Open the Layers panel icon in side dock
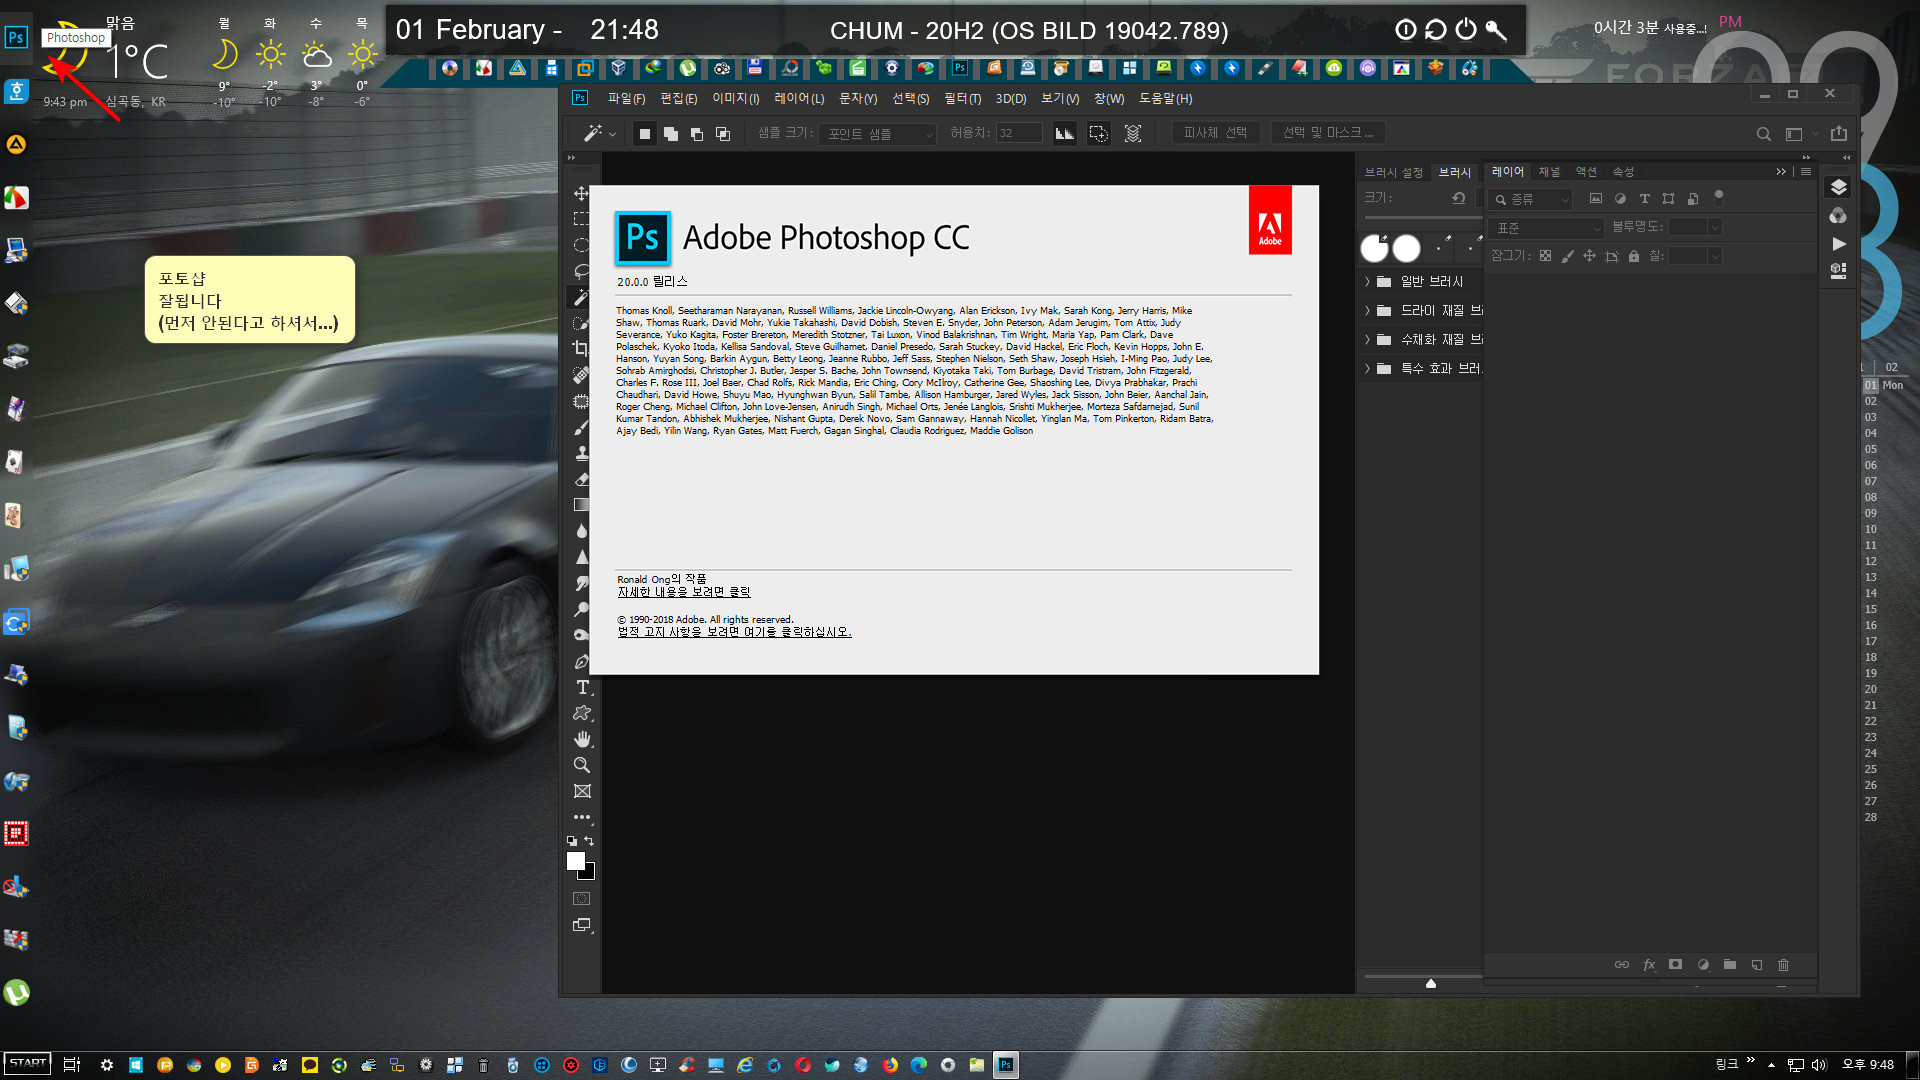 click(x=1838, y=187)
